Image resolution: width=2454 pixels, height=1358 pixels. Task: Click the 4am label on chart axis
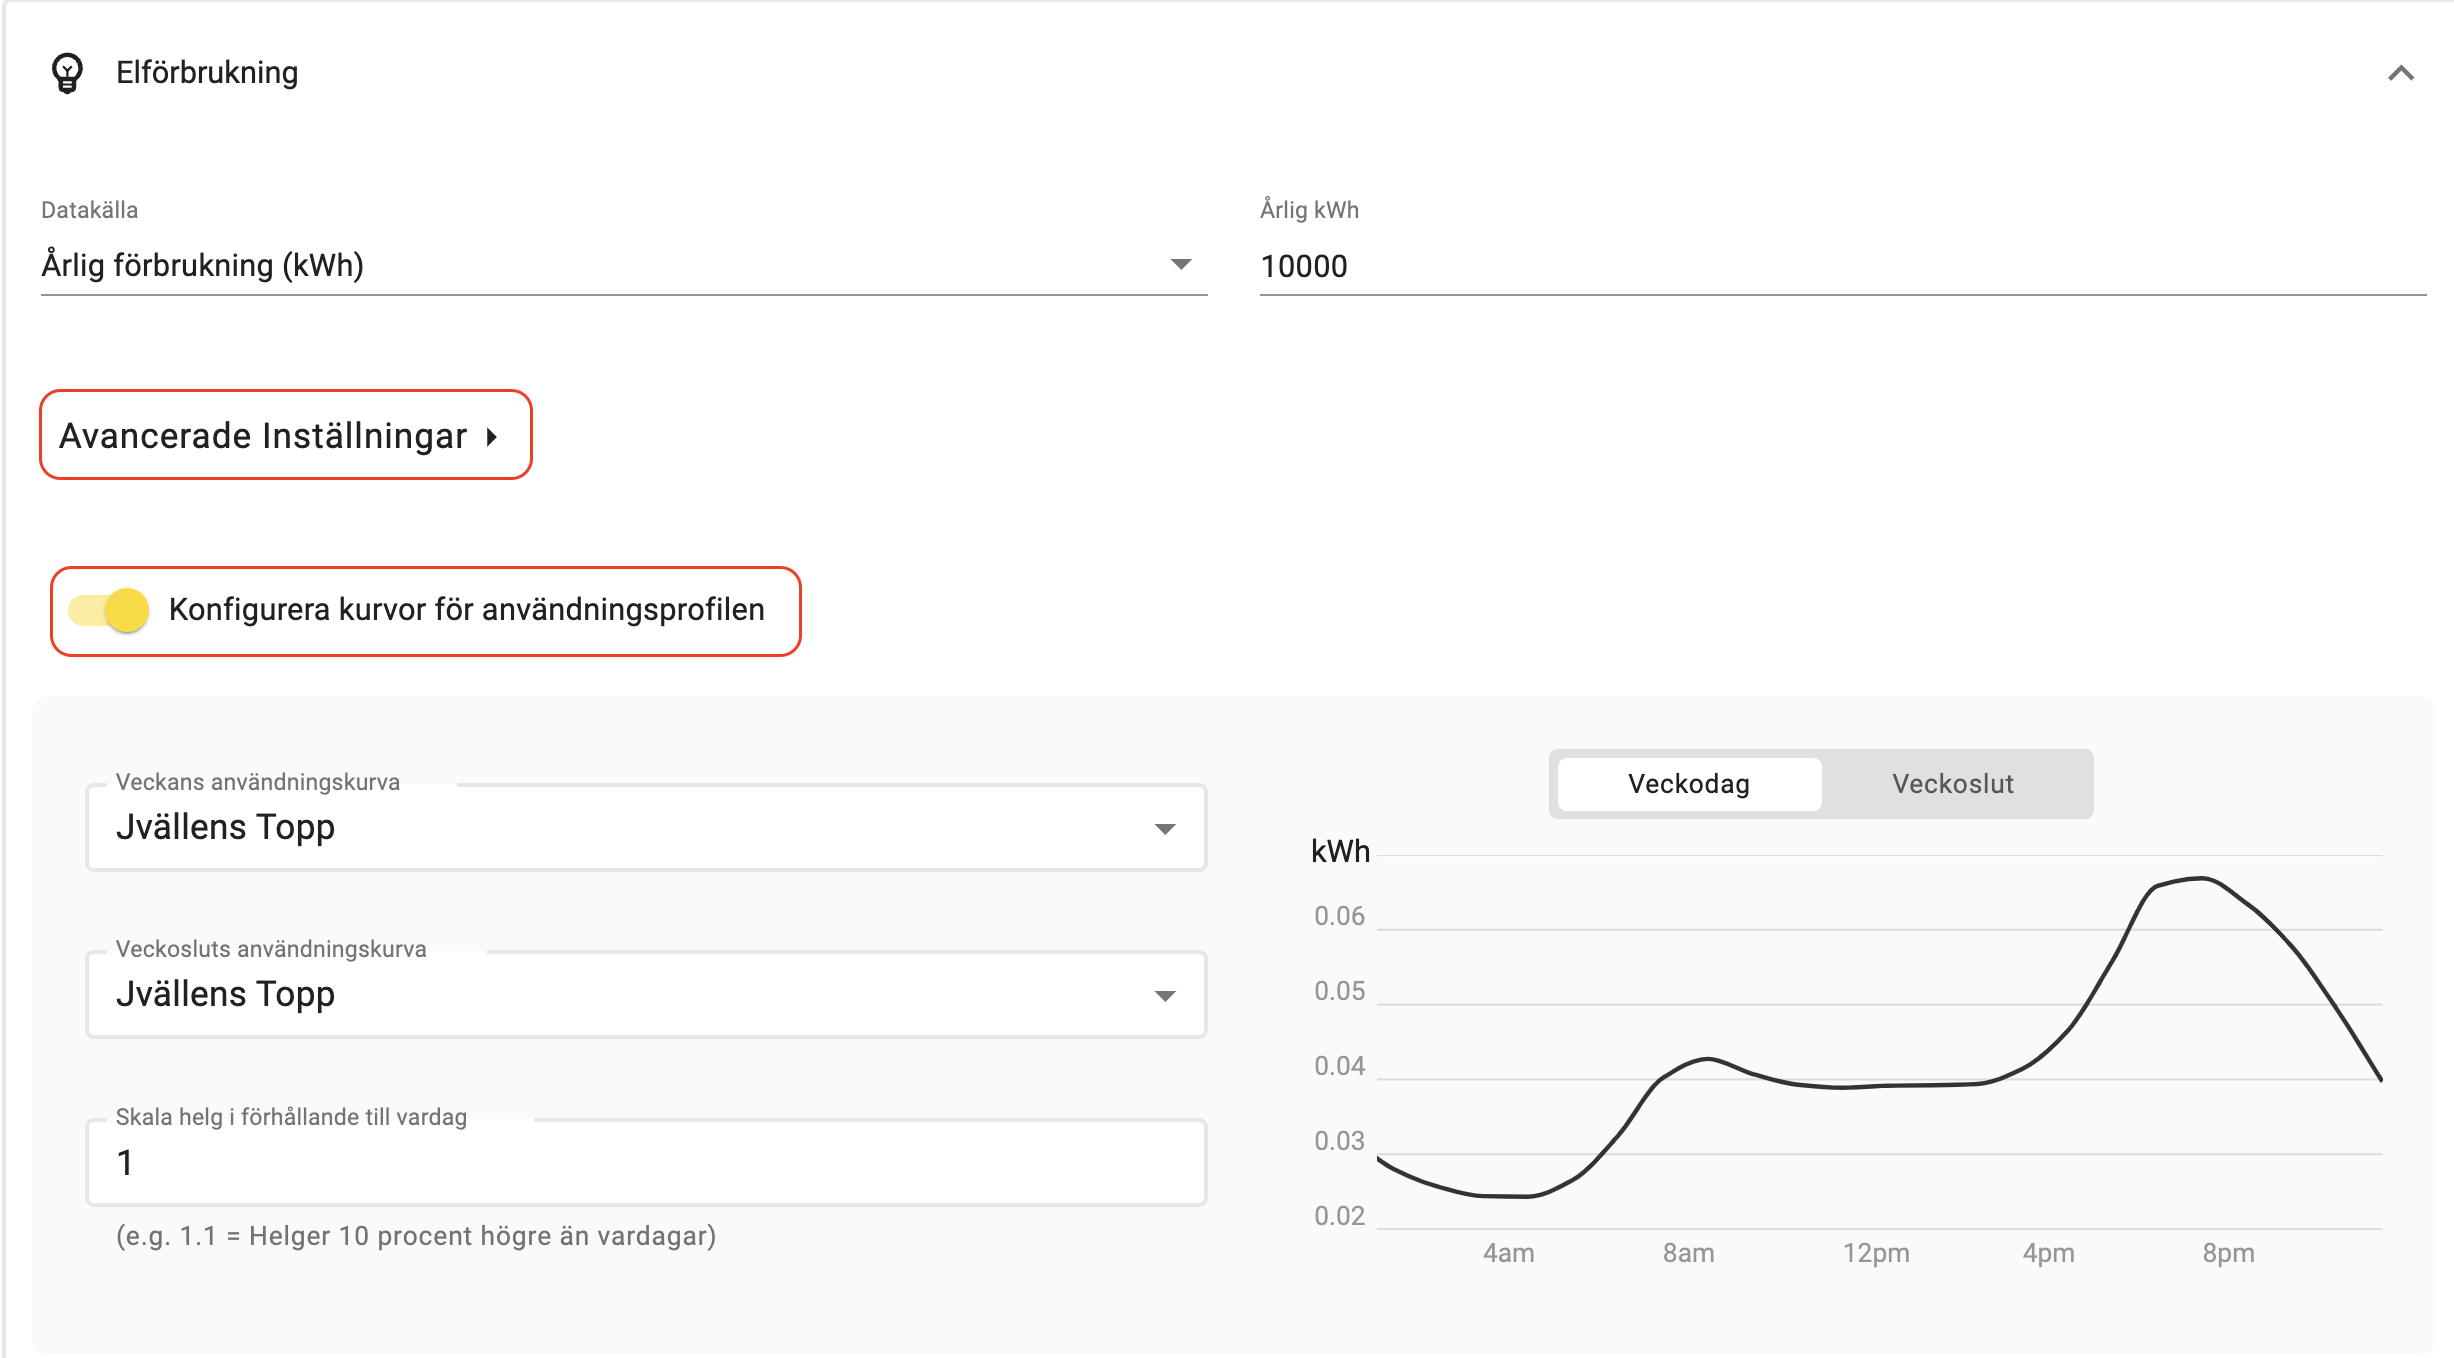click(x=1508, y=1253)
